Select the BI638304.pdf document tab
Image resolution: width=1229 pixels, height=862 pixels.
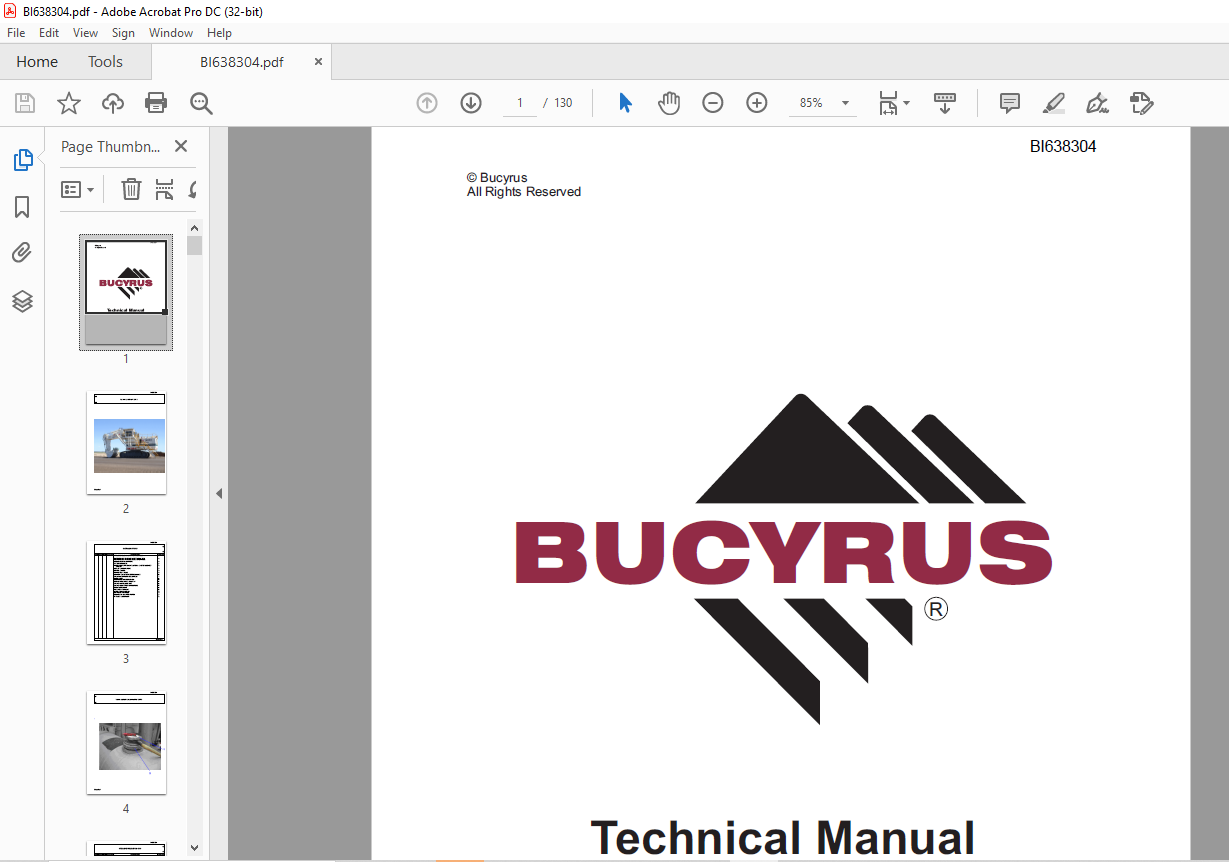pyautogui.click(x=241, y=62)
